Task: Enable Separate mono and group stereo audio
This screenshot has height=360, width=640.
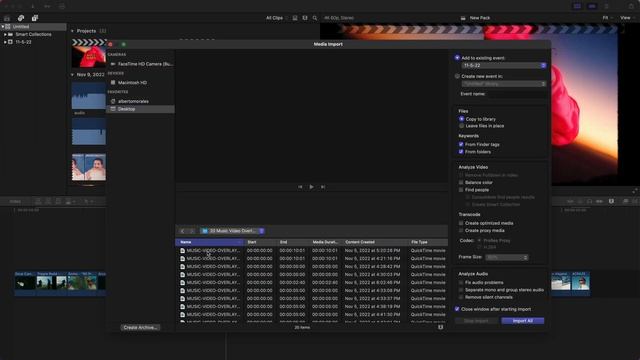Action: pos(461,290)
